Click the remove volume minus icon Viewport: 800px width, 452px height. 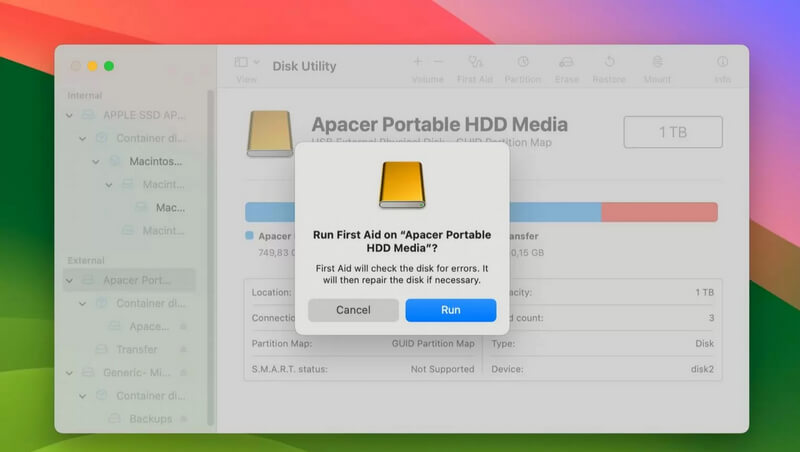click(x=440, y=62)
